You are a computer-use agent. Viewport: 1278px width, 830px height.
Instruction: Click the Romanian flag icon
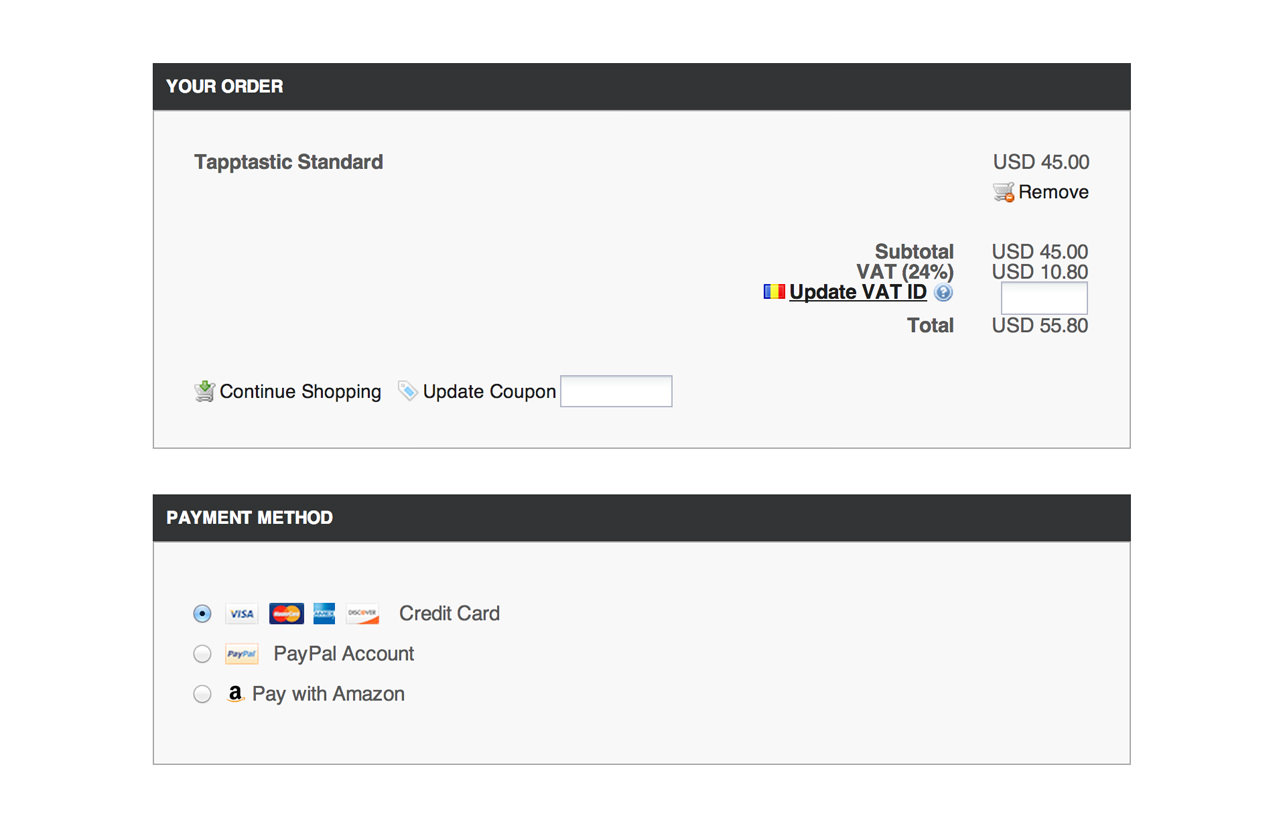click(x=774, y=292)
